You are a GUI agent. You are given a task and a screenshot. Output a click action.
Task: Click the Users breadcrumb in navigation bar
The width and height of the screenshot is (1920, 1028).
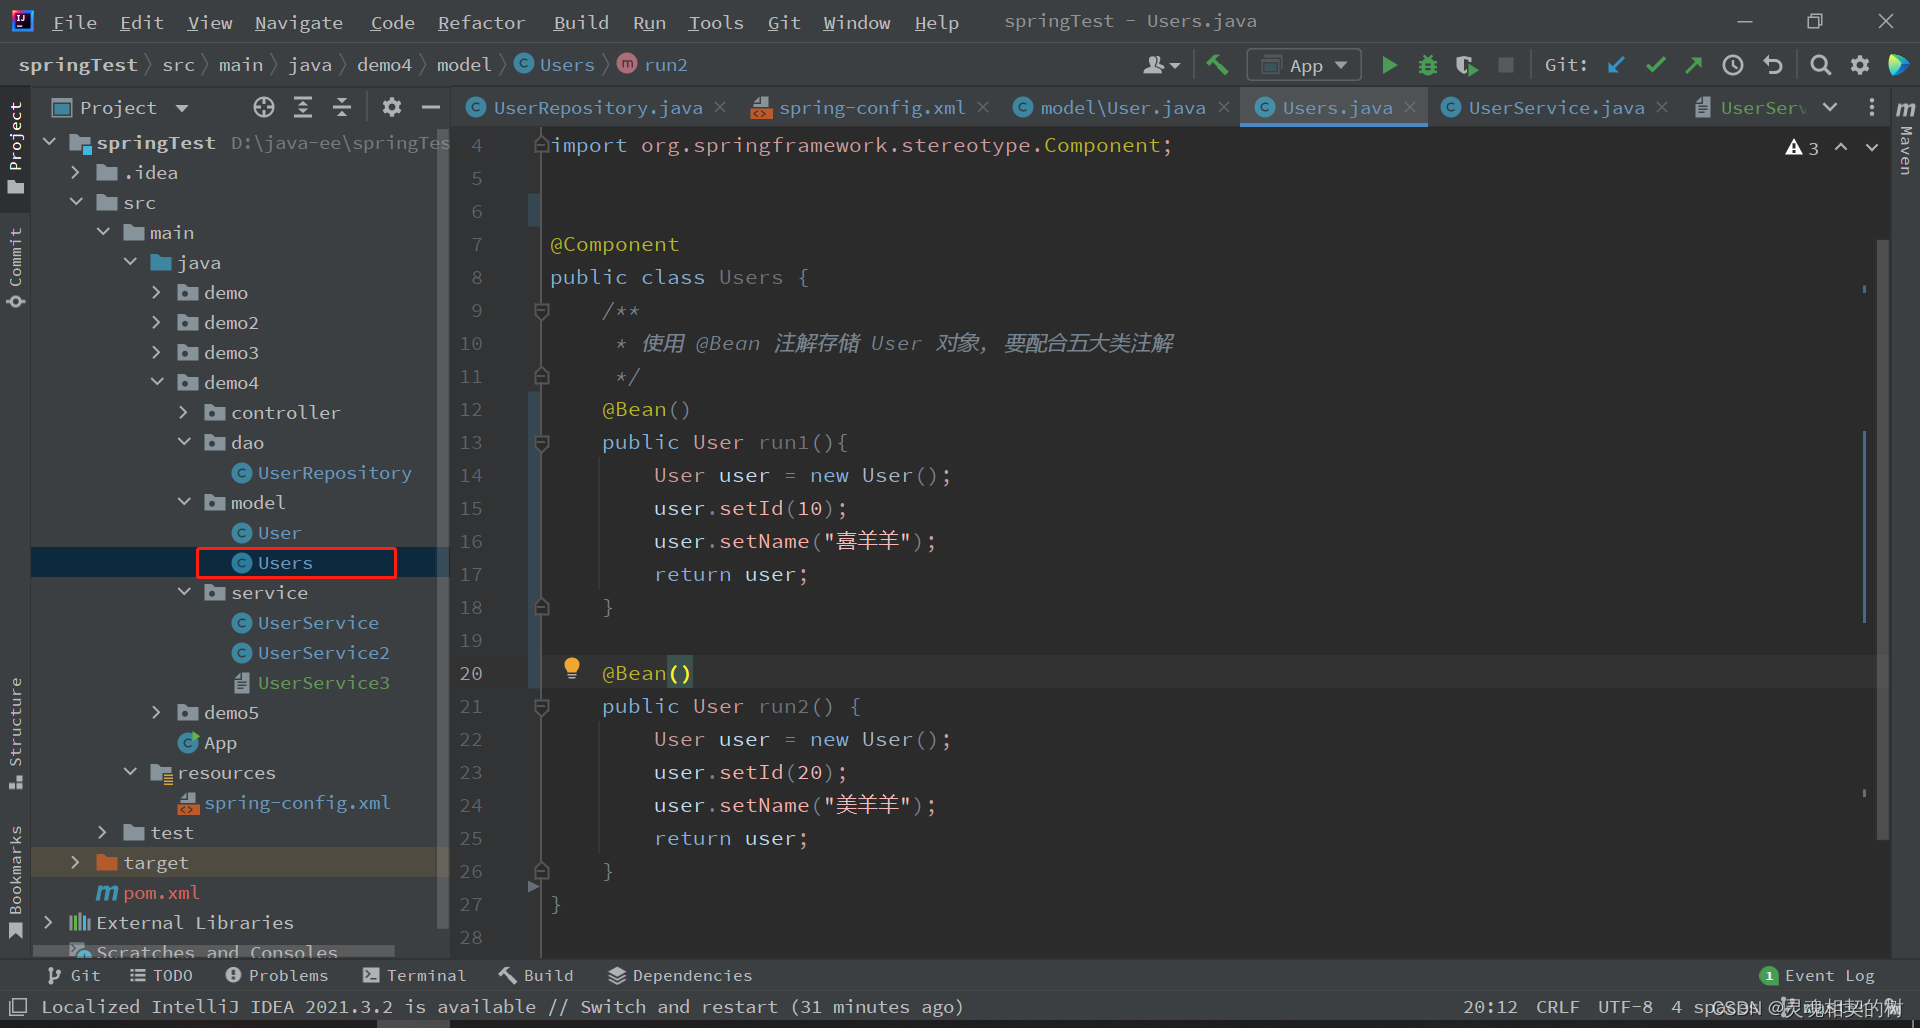pos(555,65)
